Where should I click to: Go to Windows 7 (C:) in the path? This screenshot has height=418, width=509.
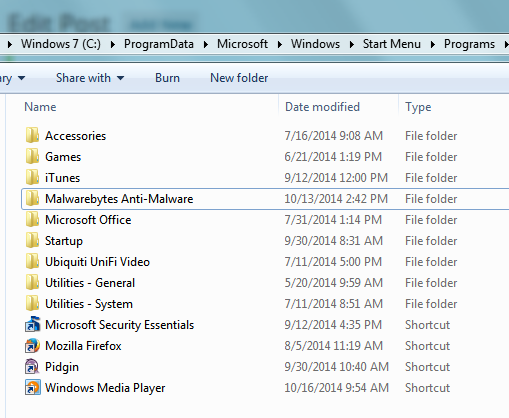tap(61, 44)
